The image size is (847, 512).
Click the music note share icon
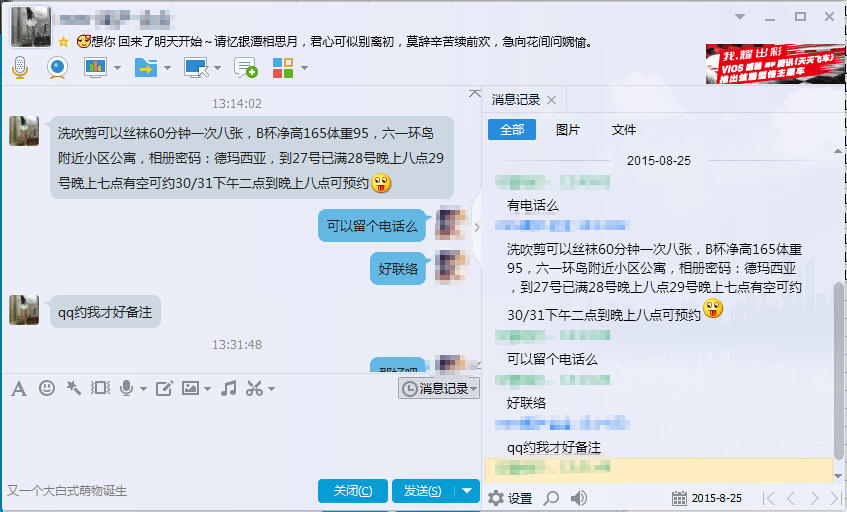coord(228,388)
